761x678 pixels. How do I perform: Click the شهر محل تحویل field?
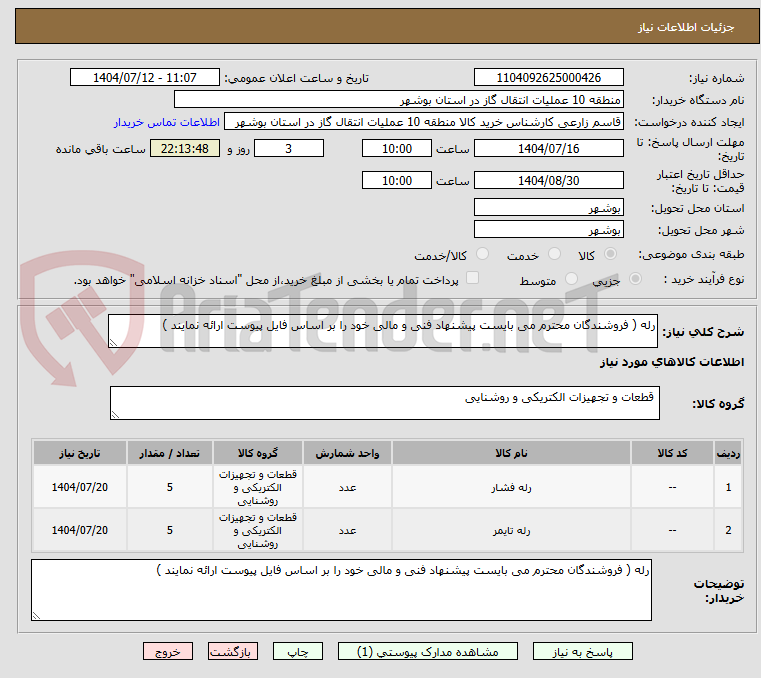[548, 230]
